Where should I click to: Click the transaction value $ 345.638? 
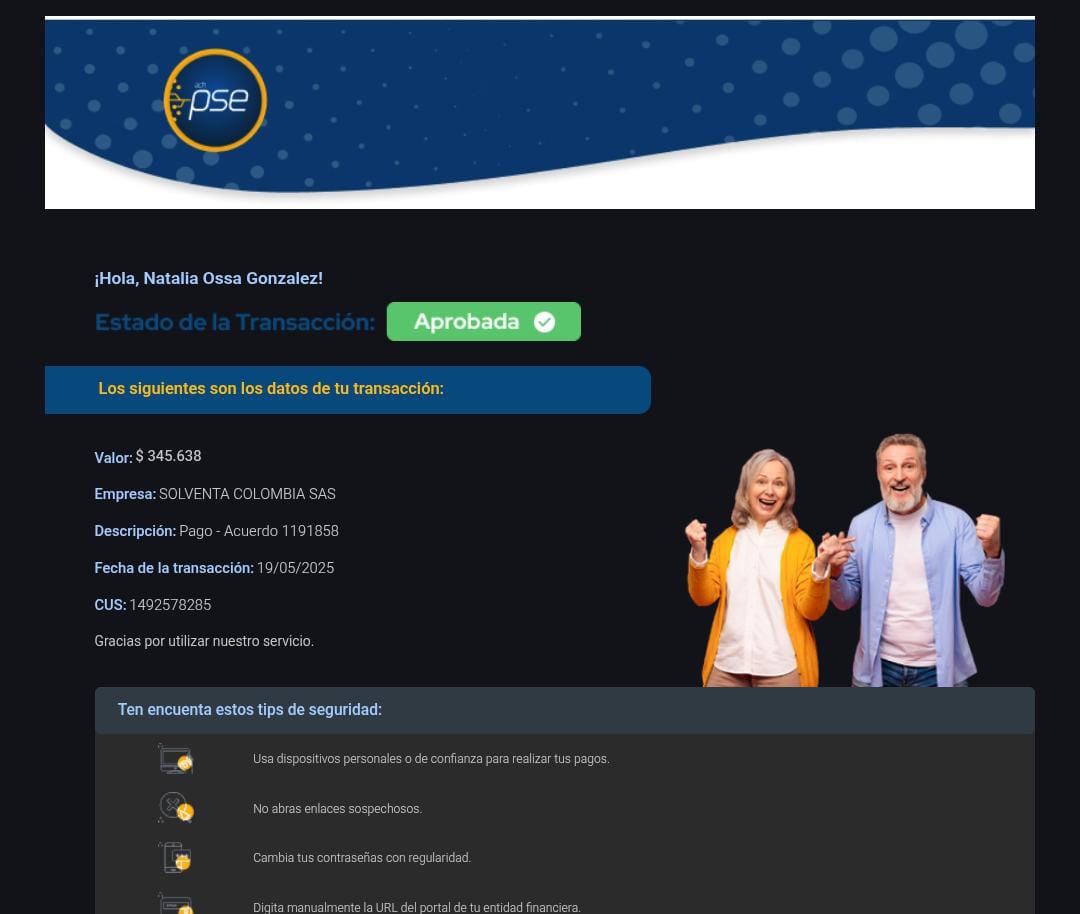168,456
